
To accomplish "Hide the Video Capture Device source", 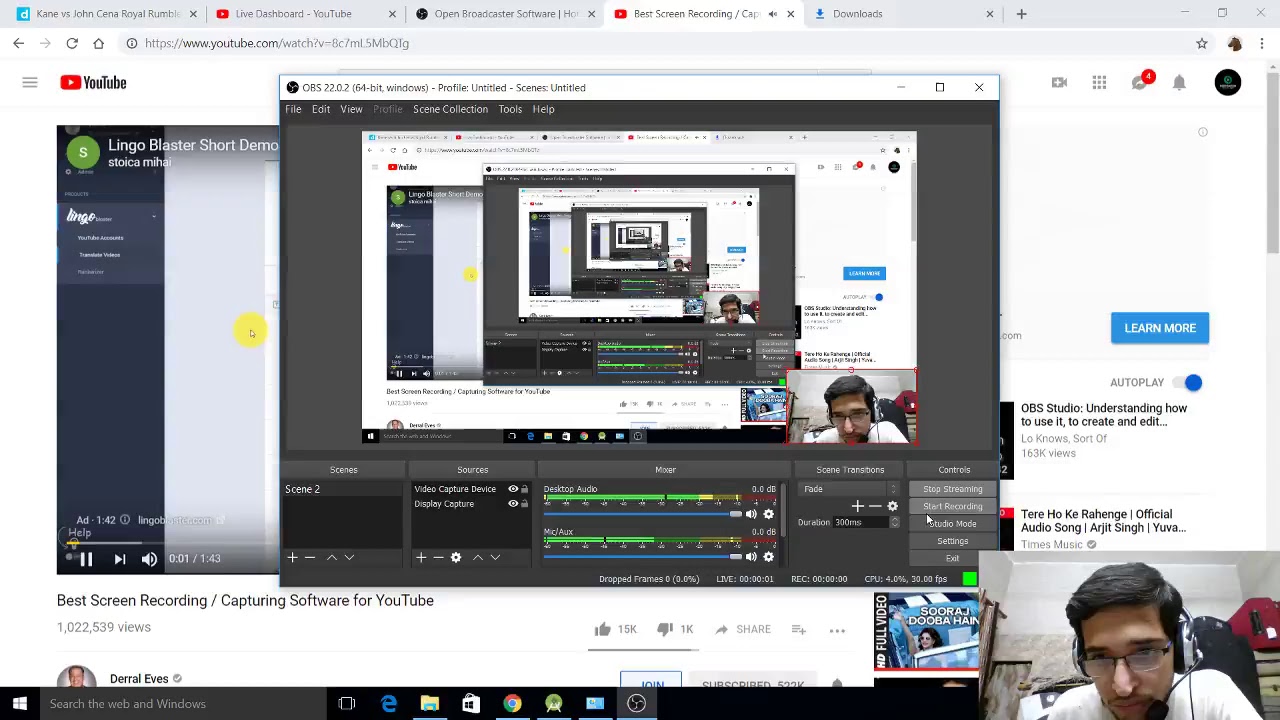I will tap(513, 489).
